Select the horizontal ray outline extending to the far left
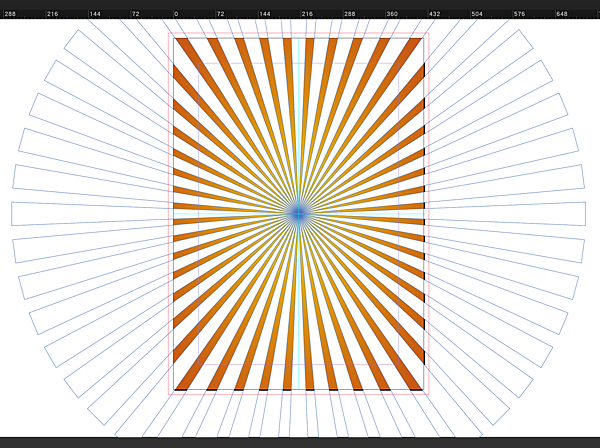The image size is (600, 448). (92, 214)
